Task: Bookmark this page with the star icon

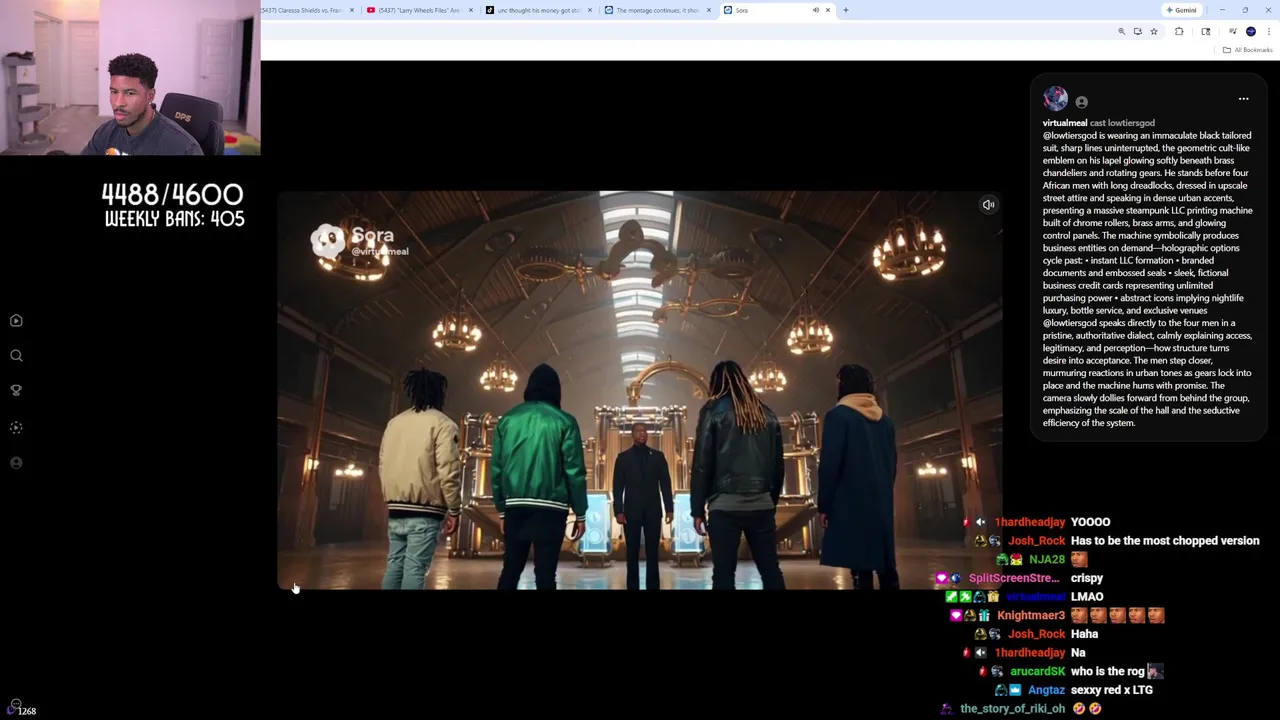Action: pyautogui.click(x=1153, y=32)
